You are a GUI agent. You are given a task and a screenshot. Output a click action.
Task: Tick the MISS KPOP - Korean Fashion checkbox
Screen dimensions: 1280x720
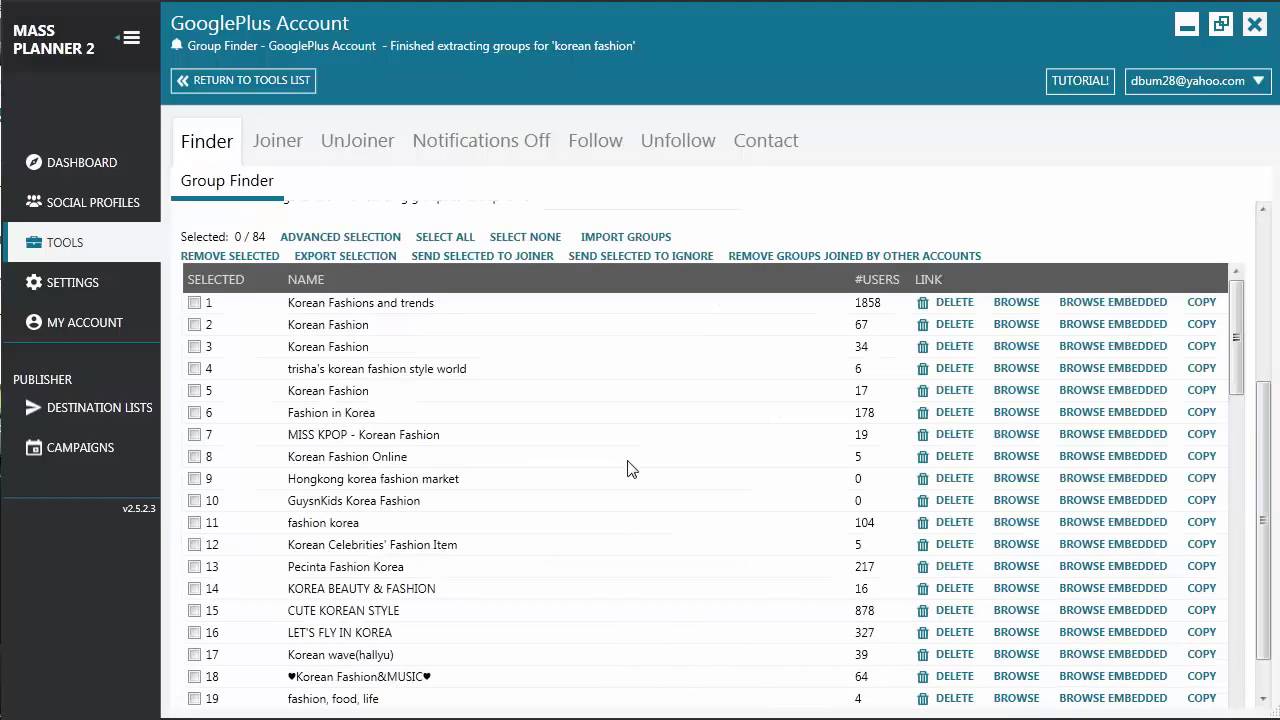click(194, 435)
